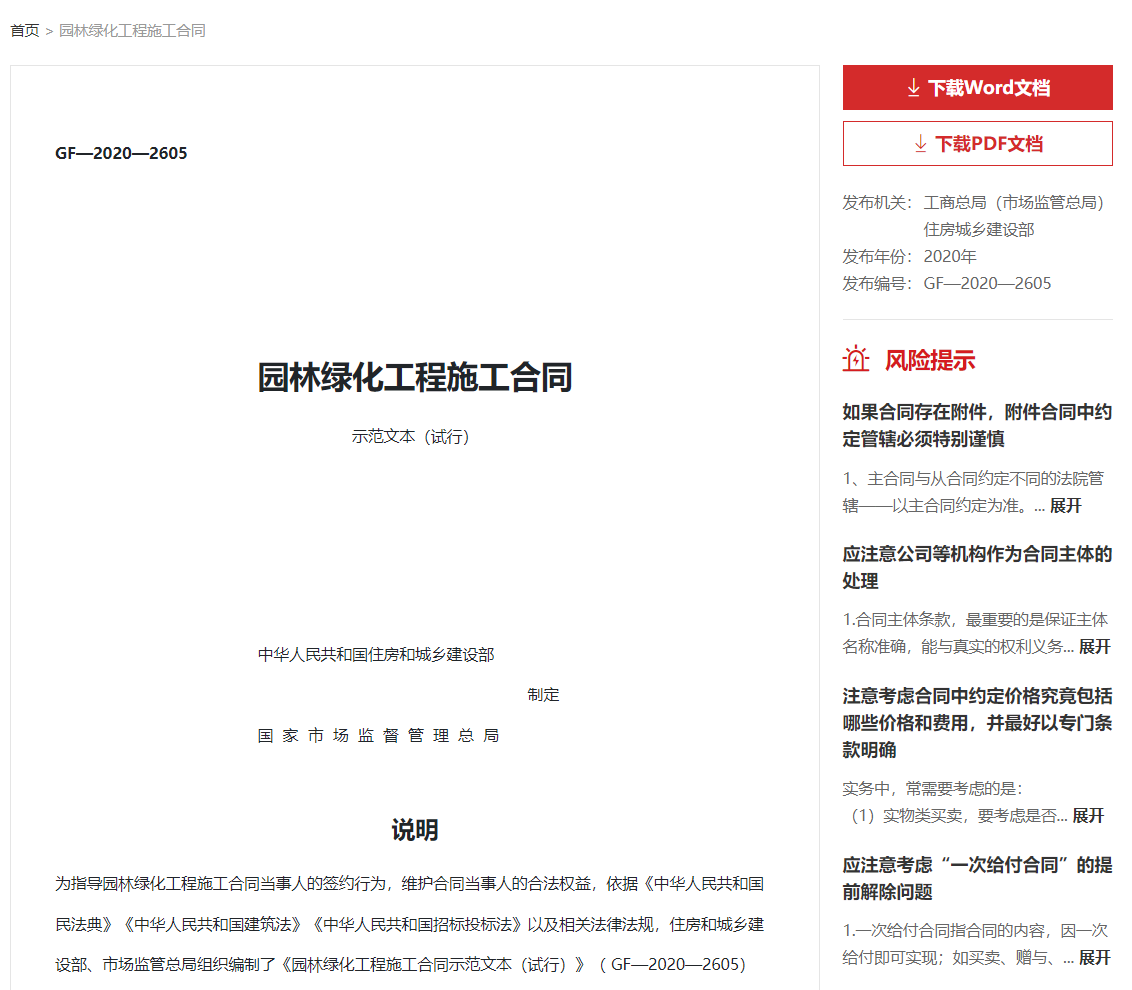1132x990 pixels.
Task: Click the download arrow icon on PDF button
Action: click(920, 144)
